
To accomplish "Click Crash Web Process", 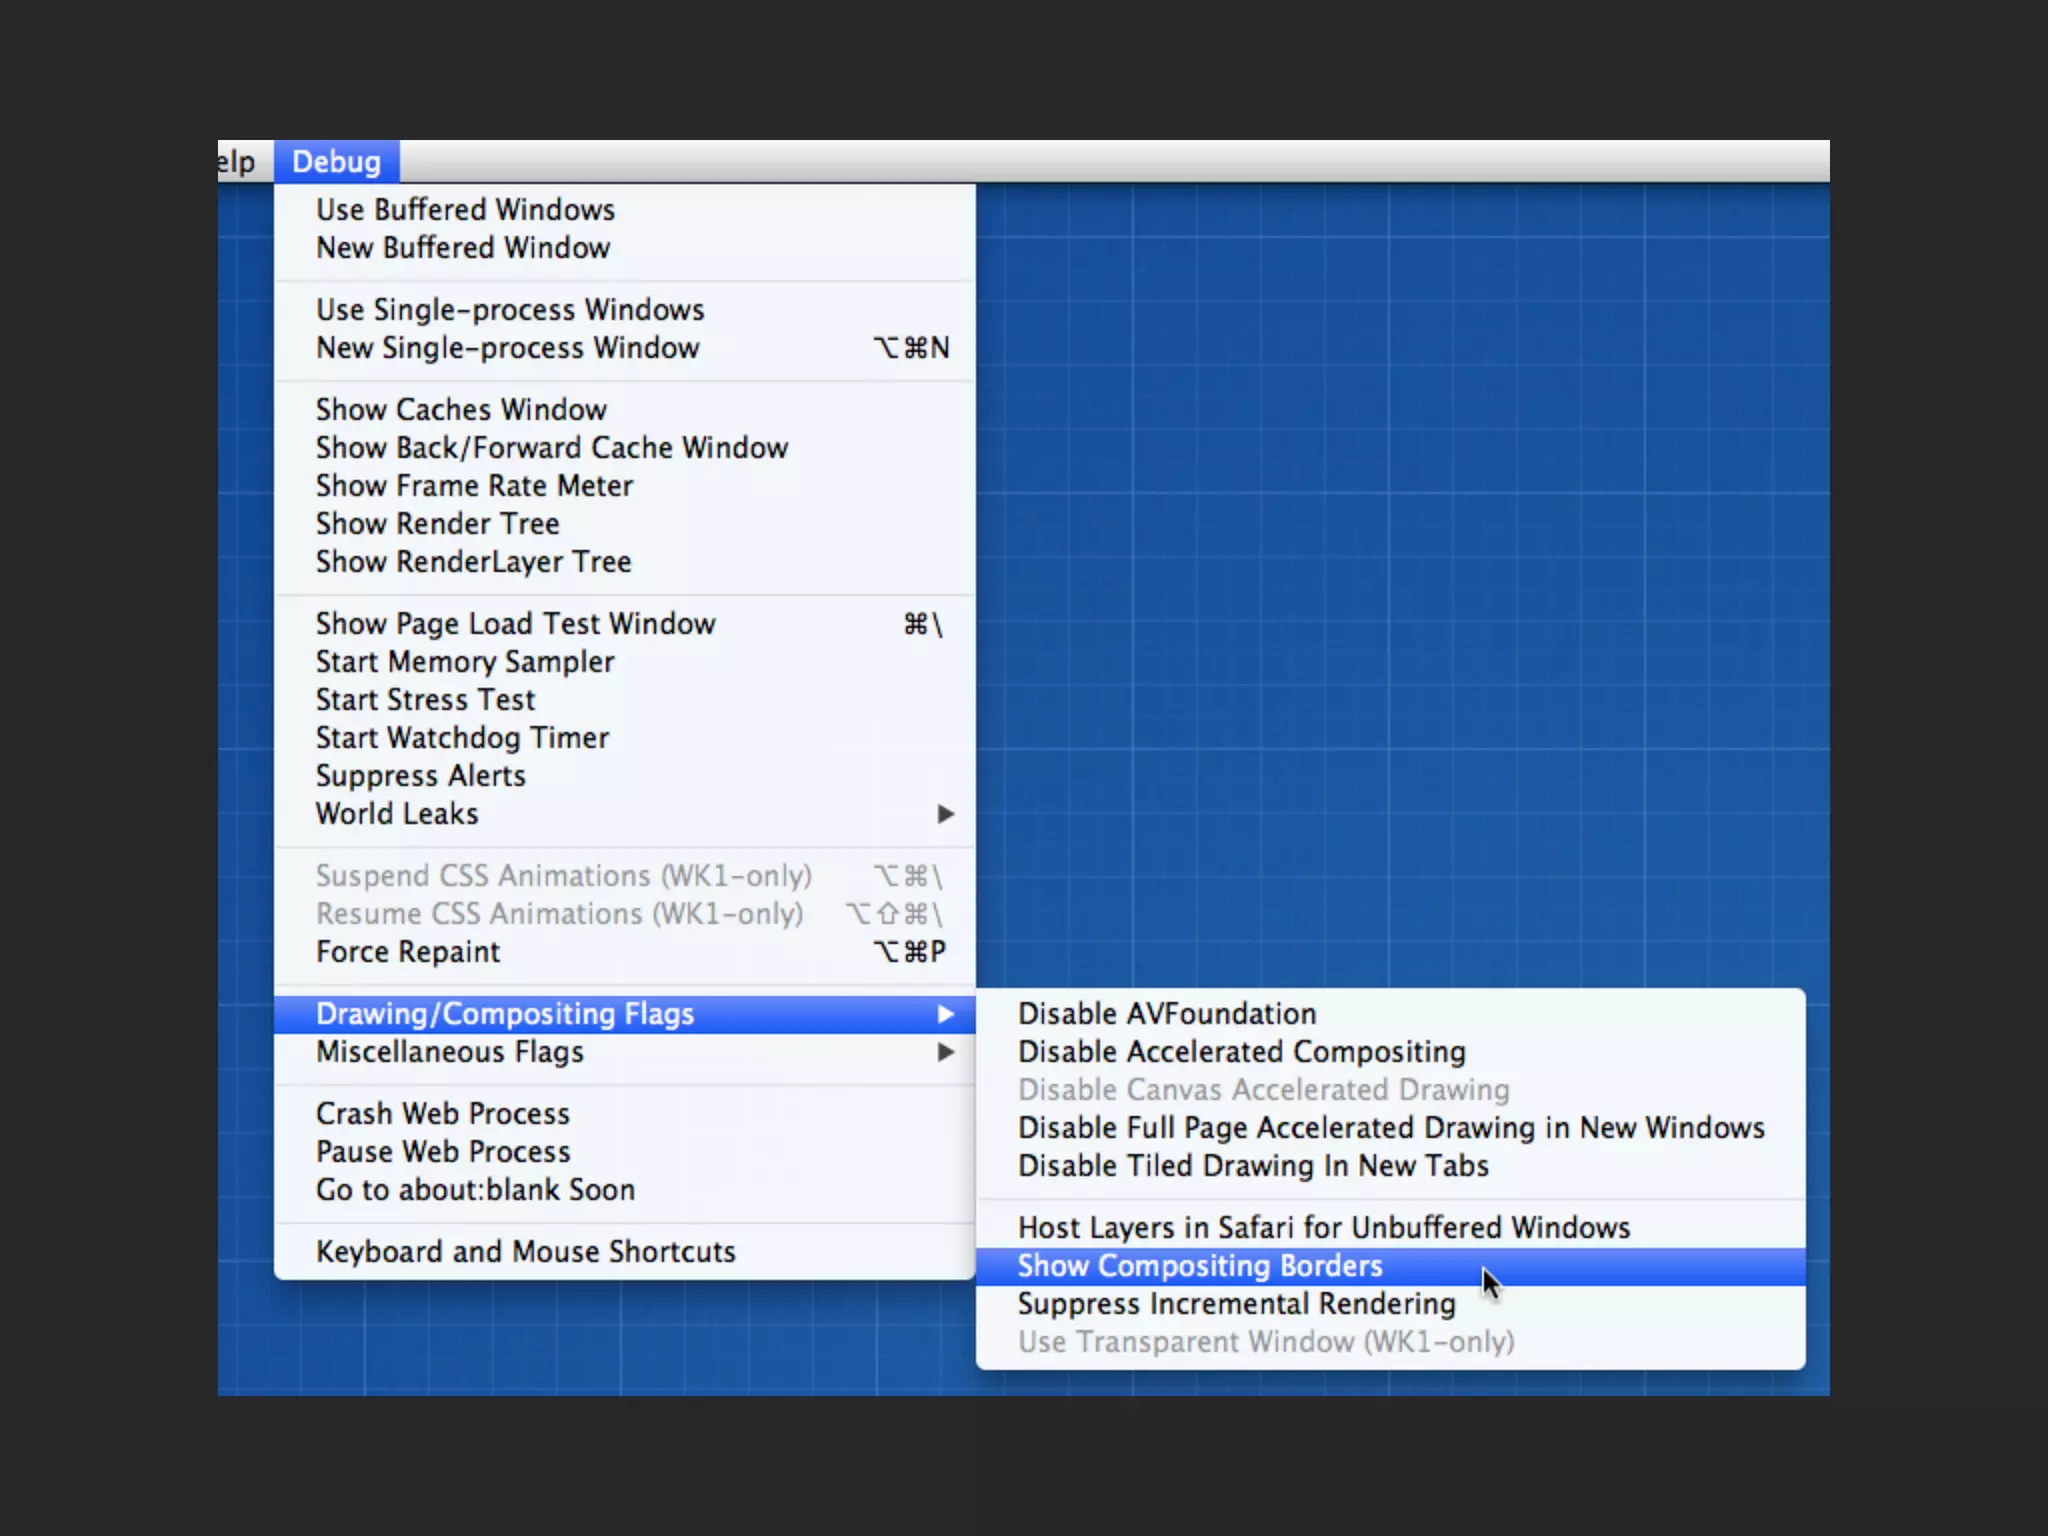I will [x=442, y=1114].
